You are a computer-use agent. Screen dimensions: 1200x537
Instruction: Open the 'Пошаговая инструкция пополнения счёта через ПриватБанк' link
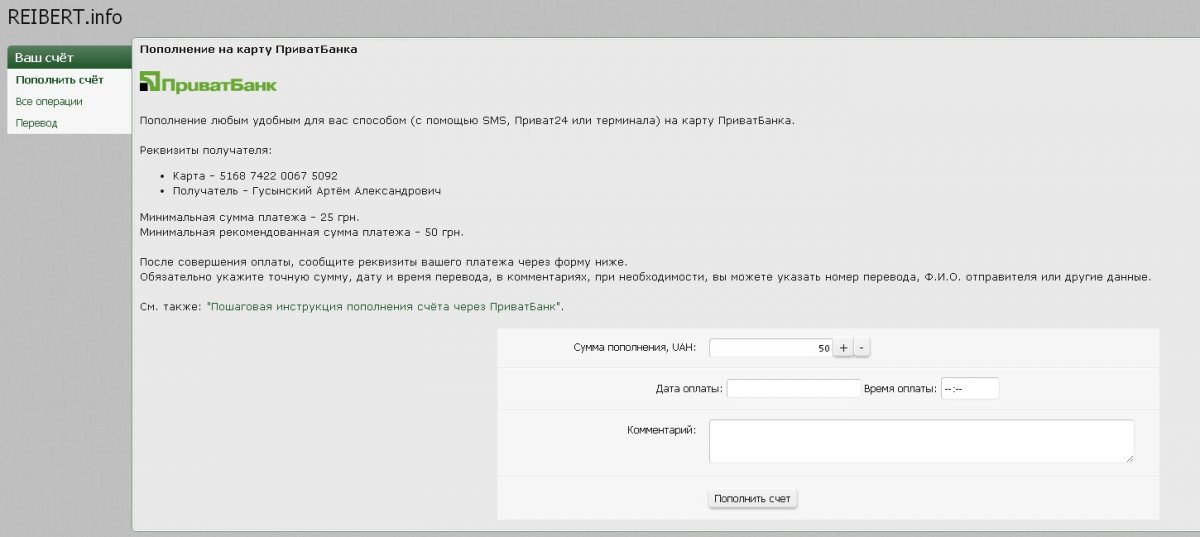[385, 306]
